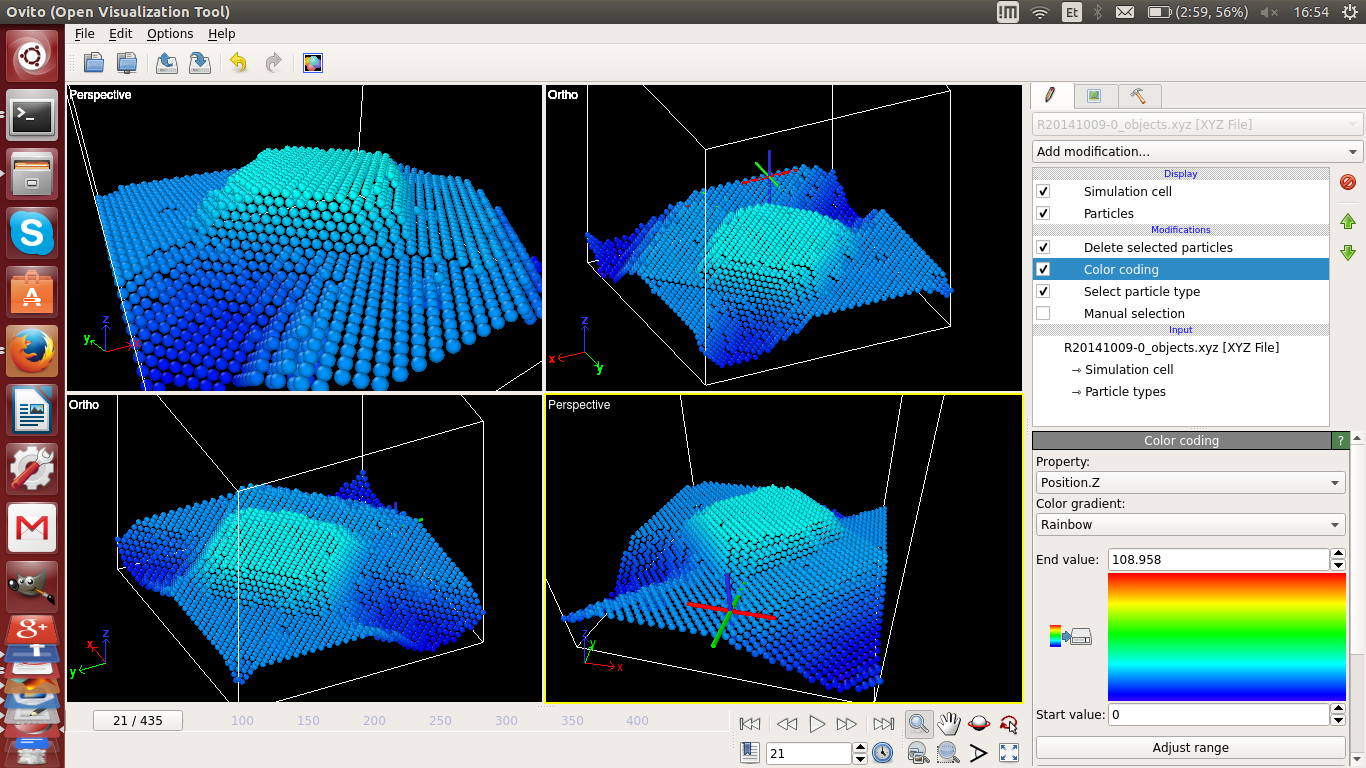Open the Rainbow color gradient dropdown
Image resolution: width=1366 pixels, height=768 pixels.
click(1190, 524)
